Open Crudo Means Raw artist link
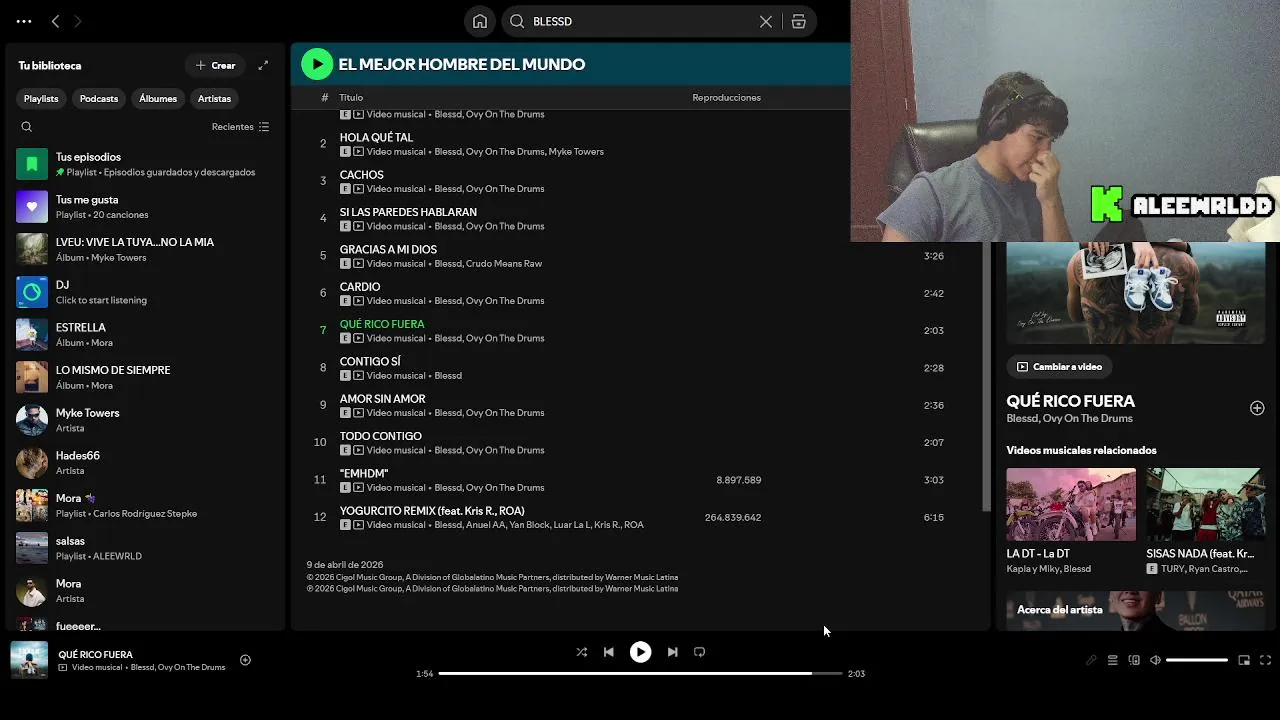Screen dimensions: 1280x720 pyautogui.click(x=504, y=264)
